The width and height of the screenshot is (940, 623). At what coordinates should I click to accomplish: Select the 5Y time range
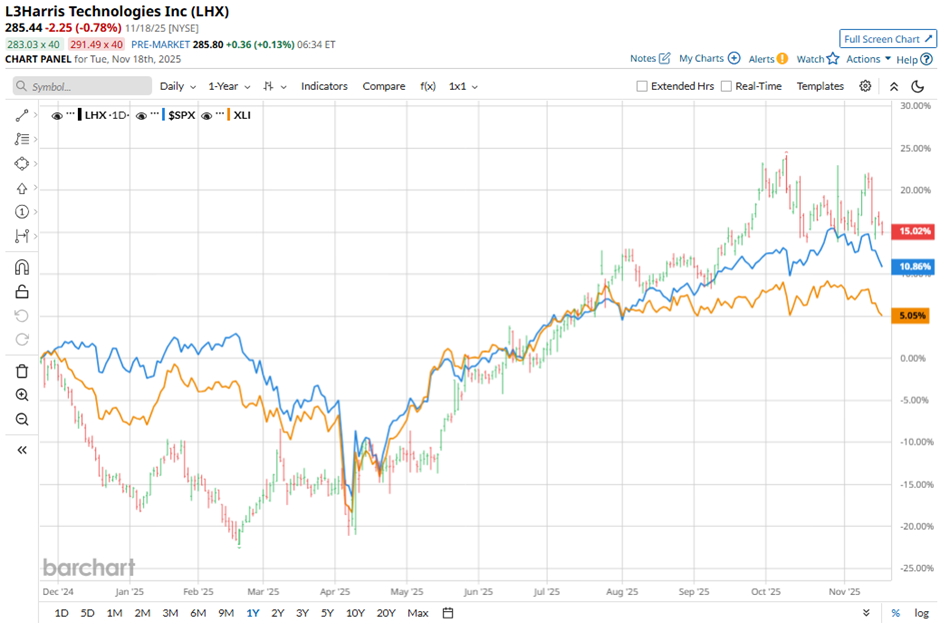(x=327, y=613)
